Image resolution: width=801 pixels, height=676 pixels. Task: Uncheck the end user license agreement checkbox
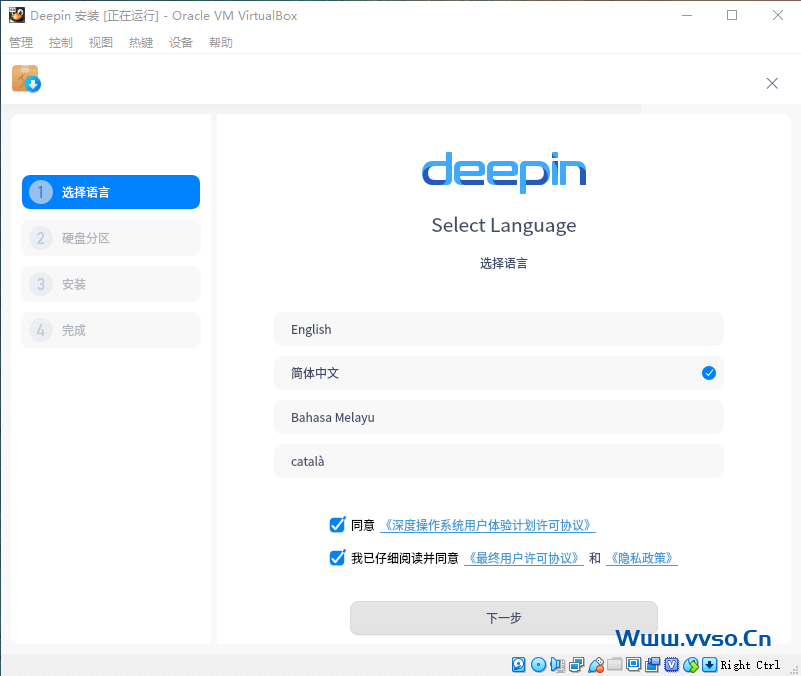click(x=337, y=558)
